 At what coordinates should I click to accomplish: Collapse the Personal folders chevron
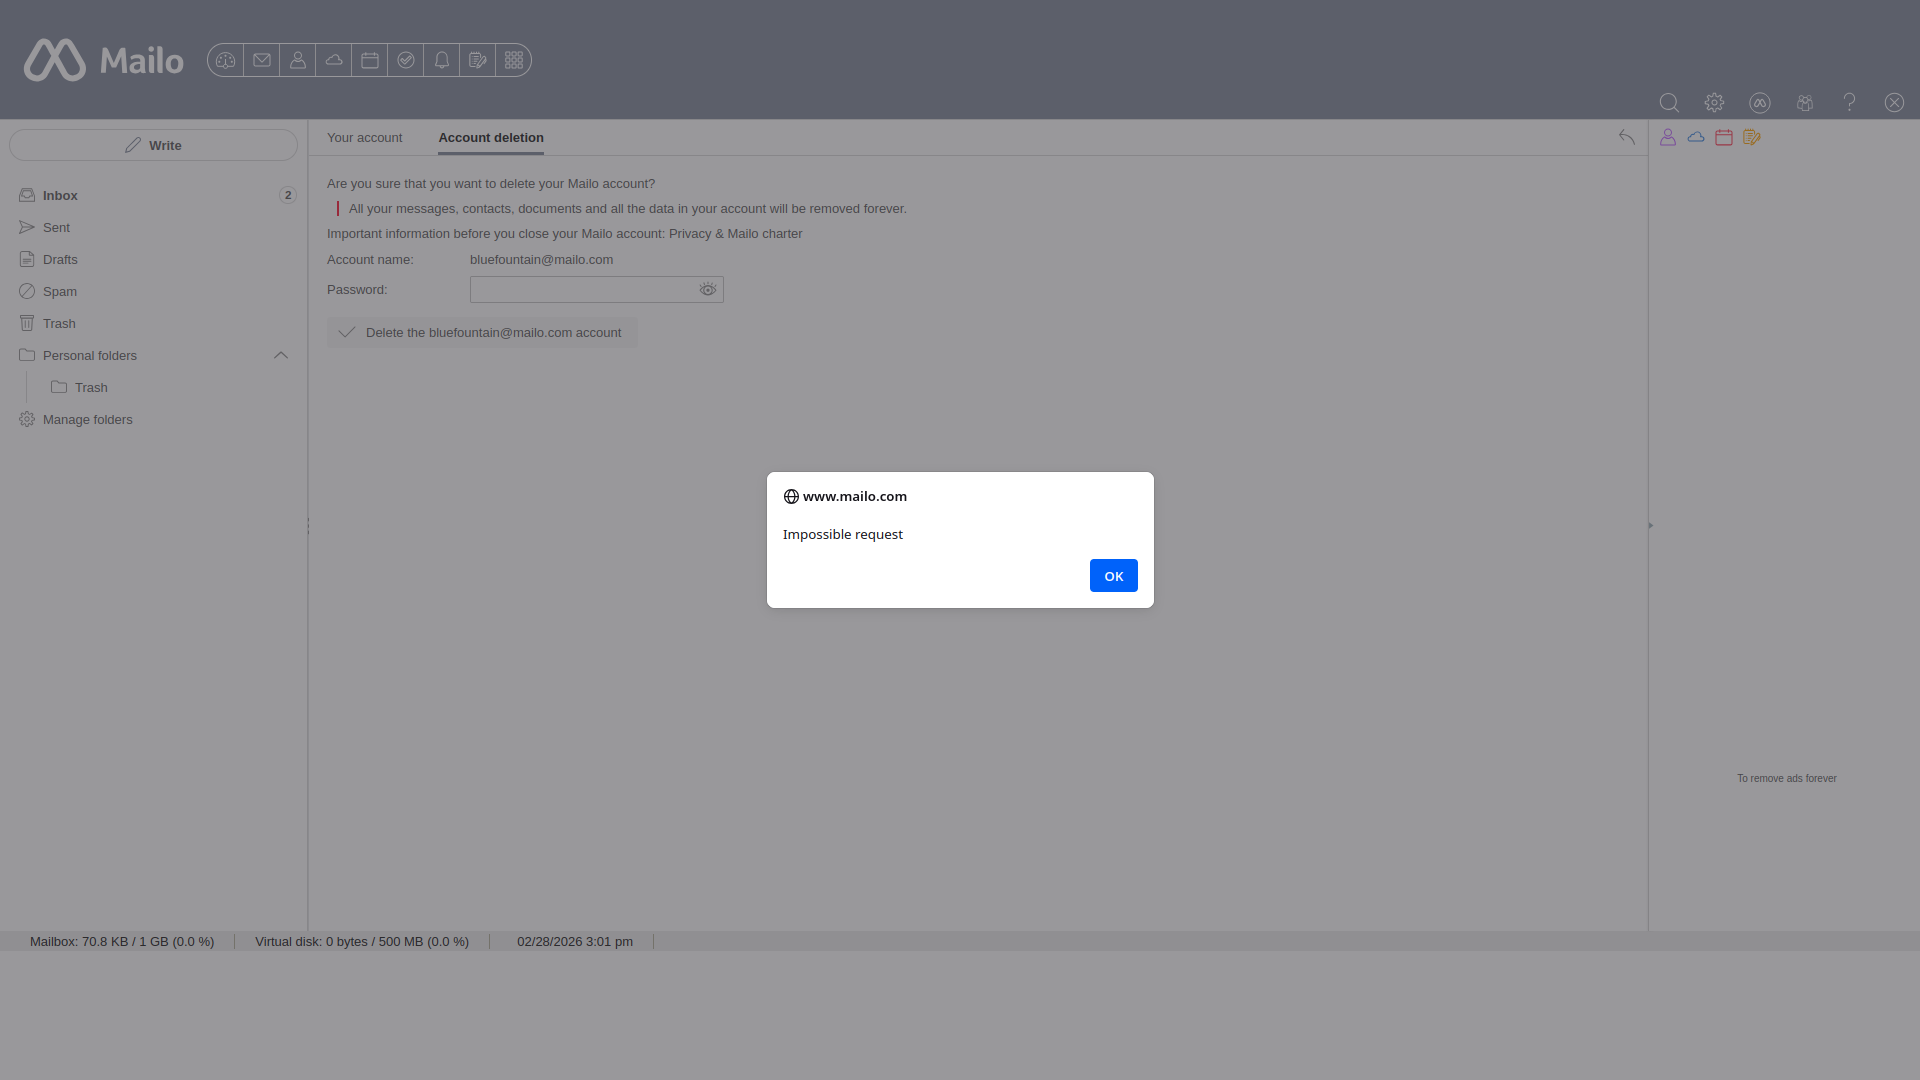coord(281,356)
